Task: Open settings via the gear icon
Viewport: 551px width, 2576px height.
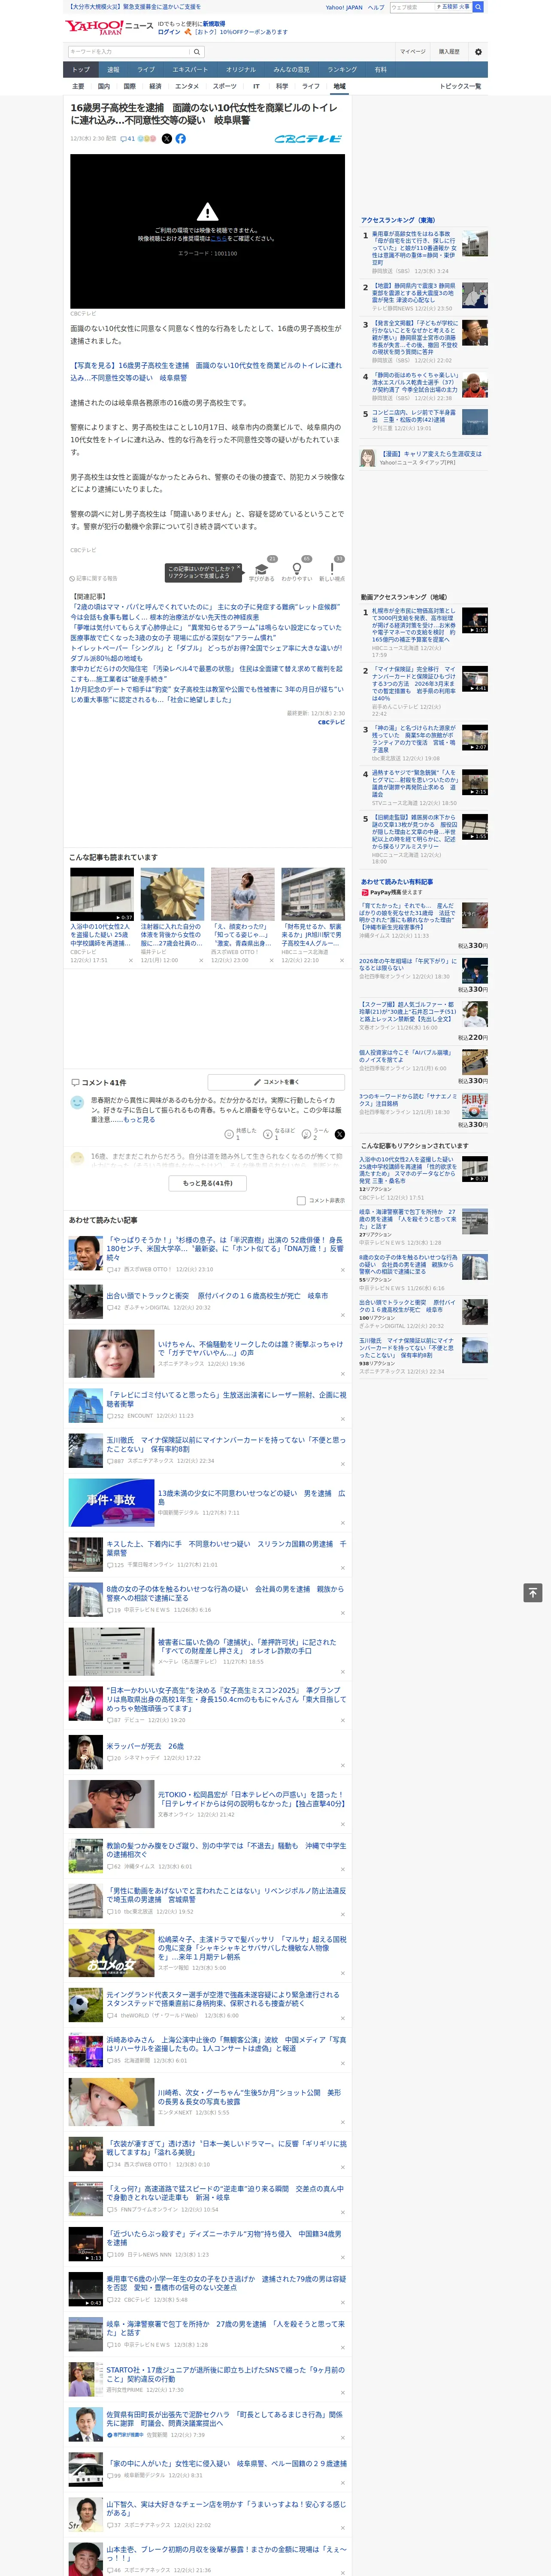Action: click(x=478, y=51)
